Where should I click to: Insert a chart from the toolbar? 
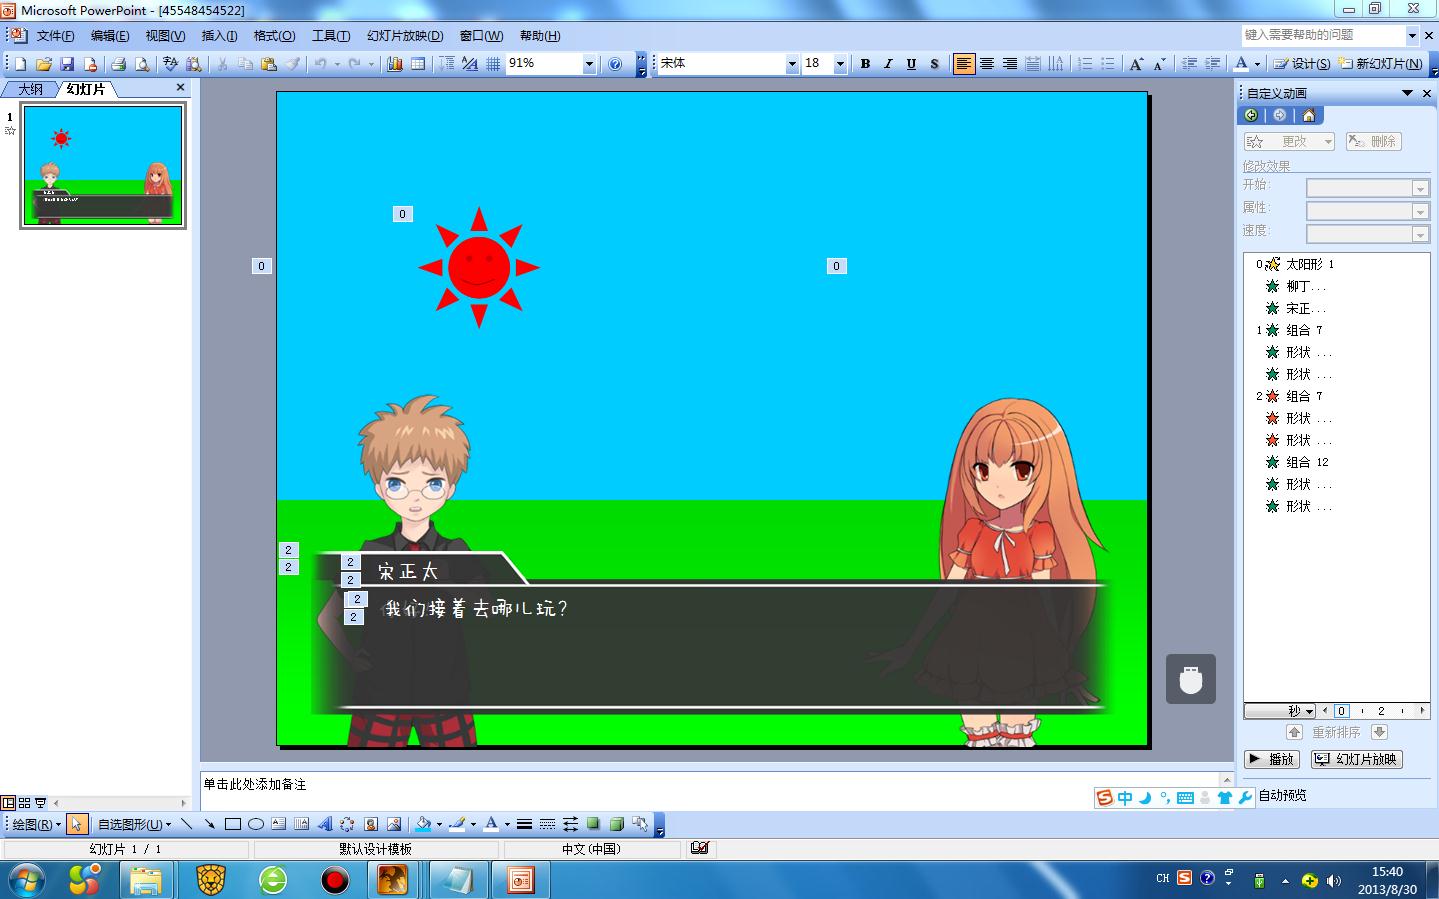coord(395,64)
